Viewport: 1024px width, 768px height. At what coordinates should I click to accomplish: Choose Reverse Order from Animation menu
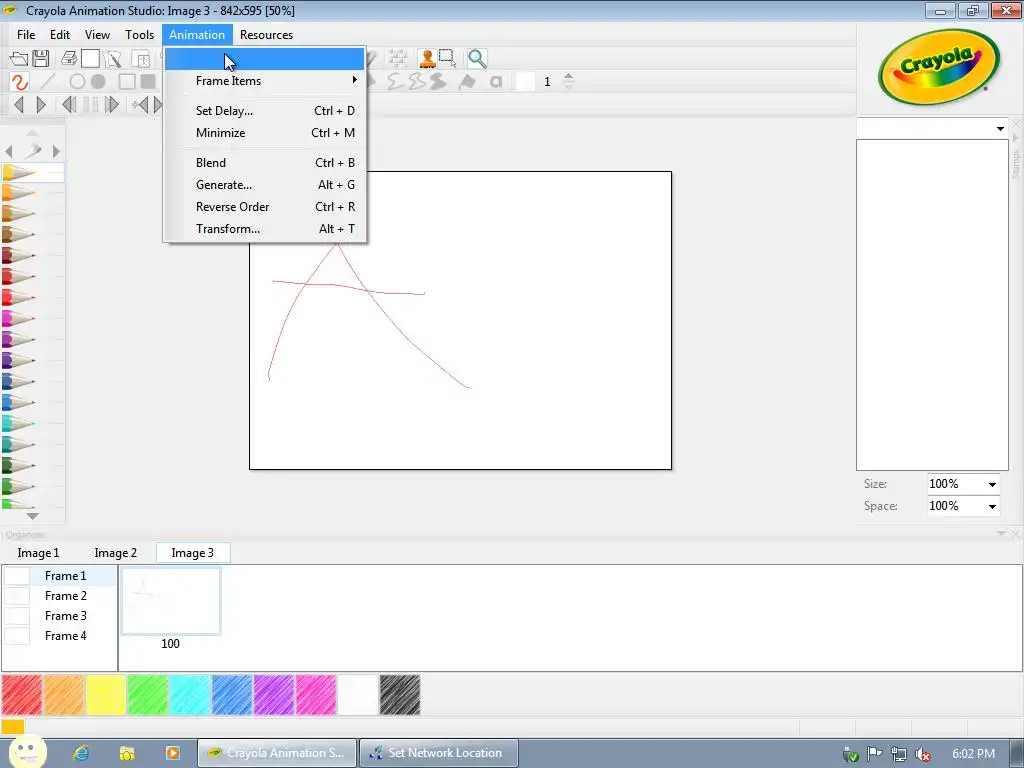[264, 207]
